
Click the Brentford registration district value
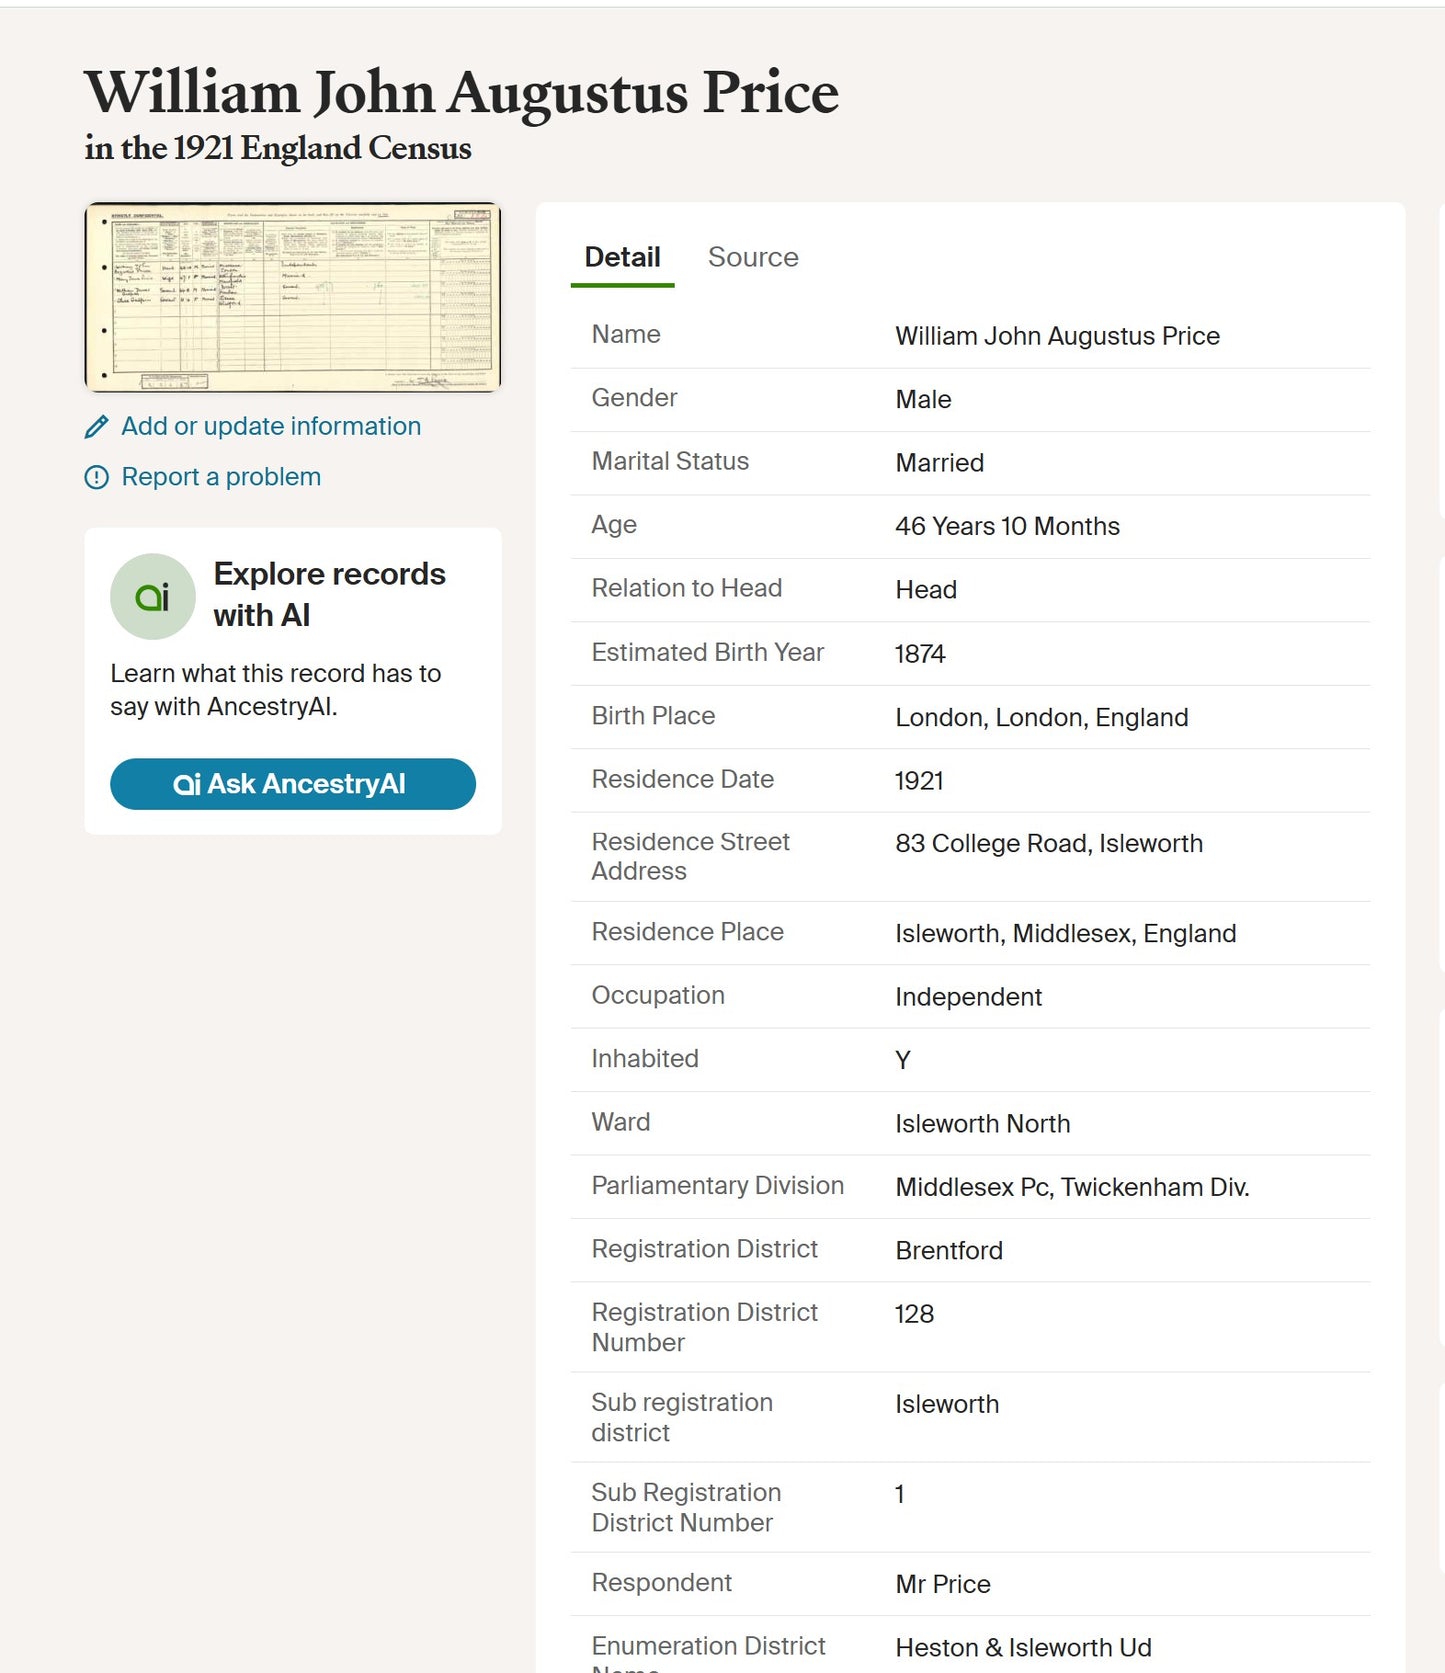click(948, 1251)
